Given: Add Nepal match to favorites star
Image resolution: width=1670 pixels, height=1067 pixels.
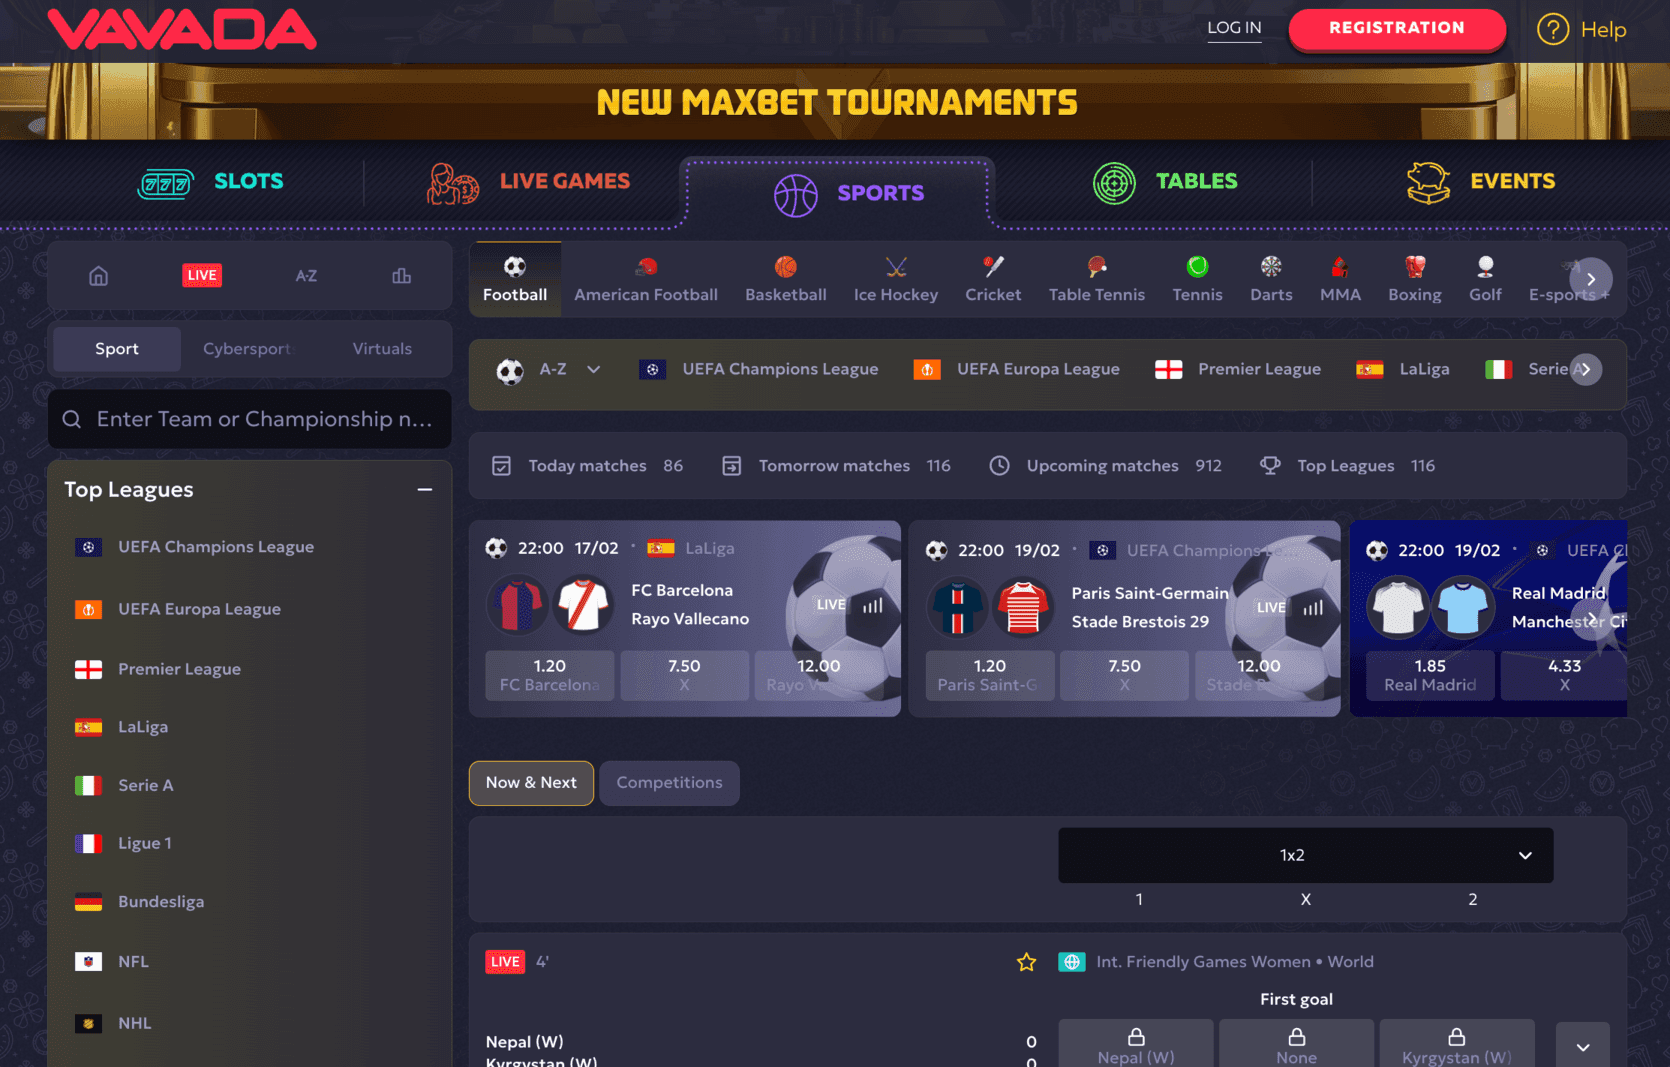Looking at the screenshot, I should pos(1026,962).
